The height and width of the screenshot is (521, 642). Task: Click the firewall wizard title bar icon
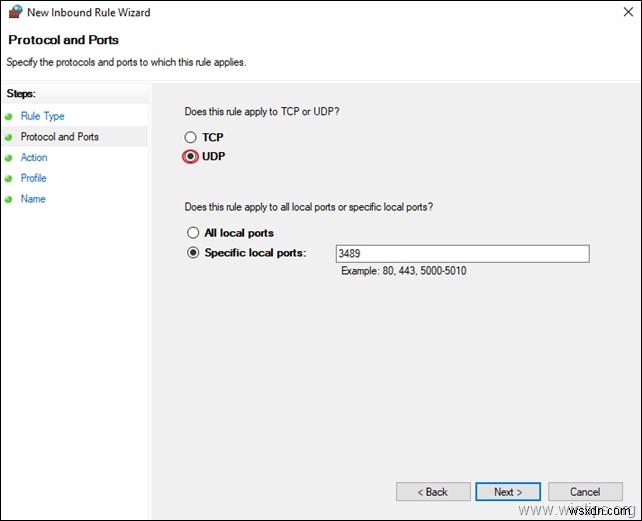(15, 12)
